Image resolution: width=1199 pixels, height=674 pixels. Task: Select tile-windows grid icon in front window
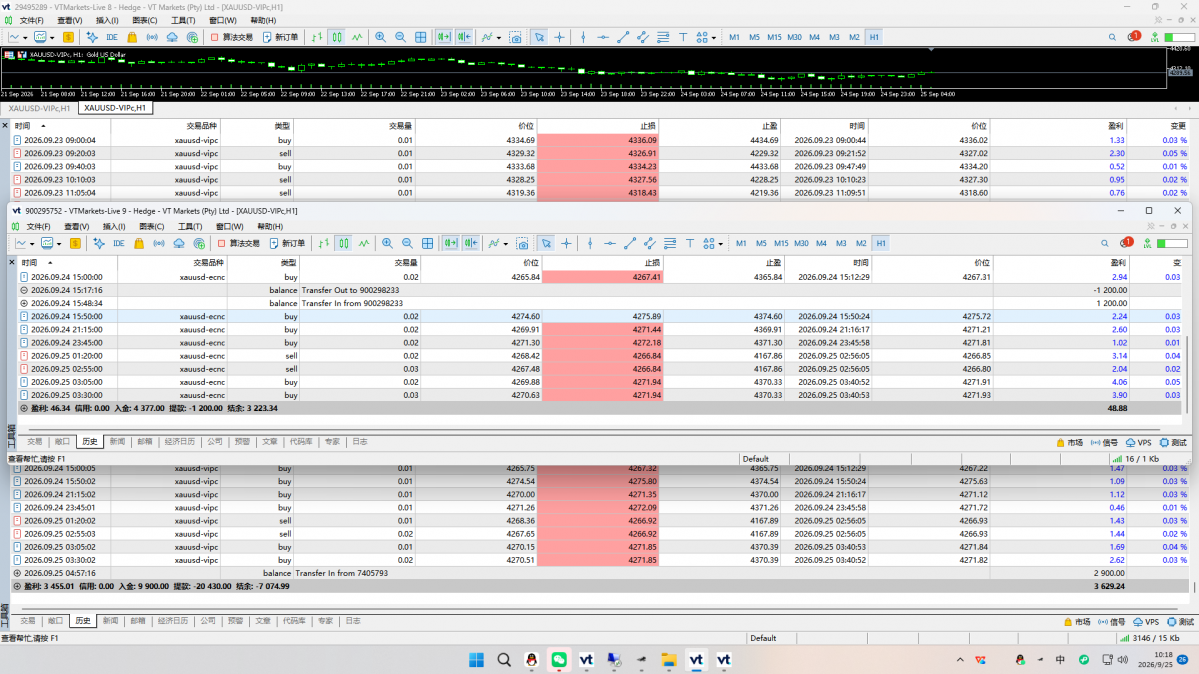point(427,243)
